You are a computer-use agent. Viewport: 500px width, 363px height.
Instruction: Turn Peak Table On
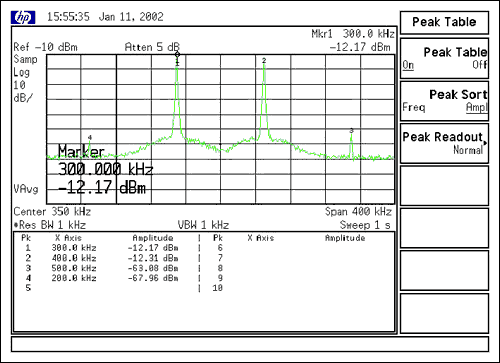point(408,65)
